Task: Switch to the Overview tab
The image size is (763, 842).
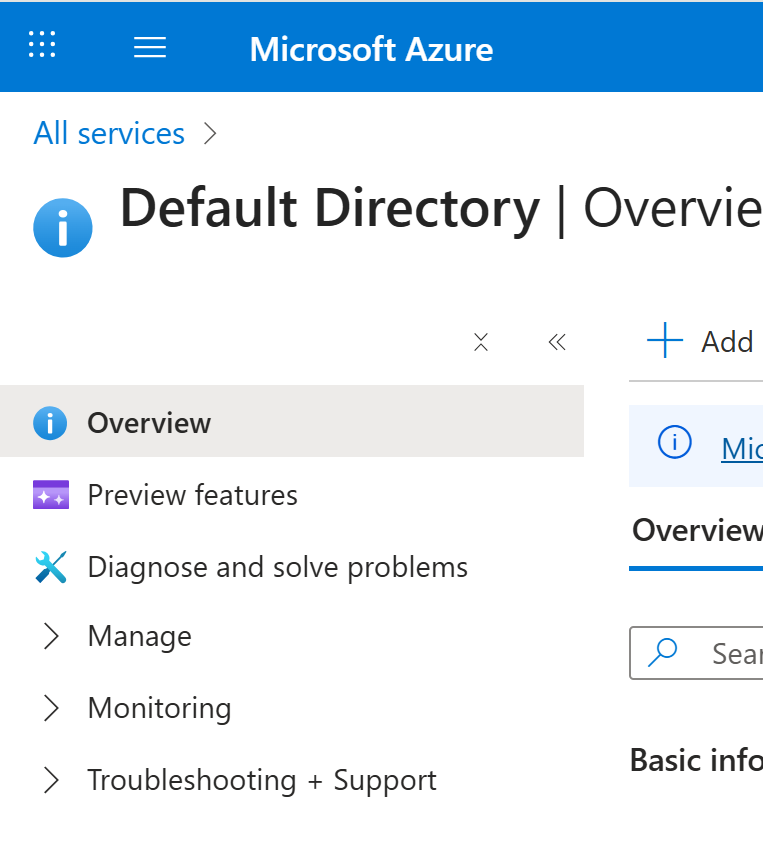Action: click(x=697, y=530)
